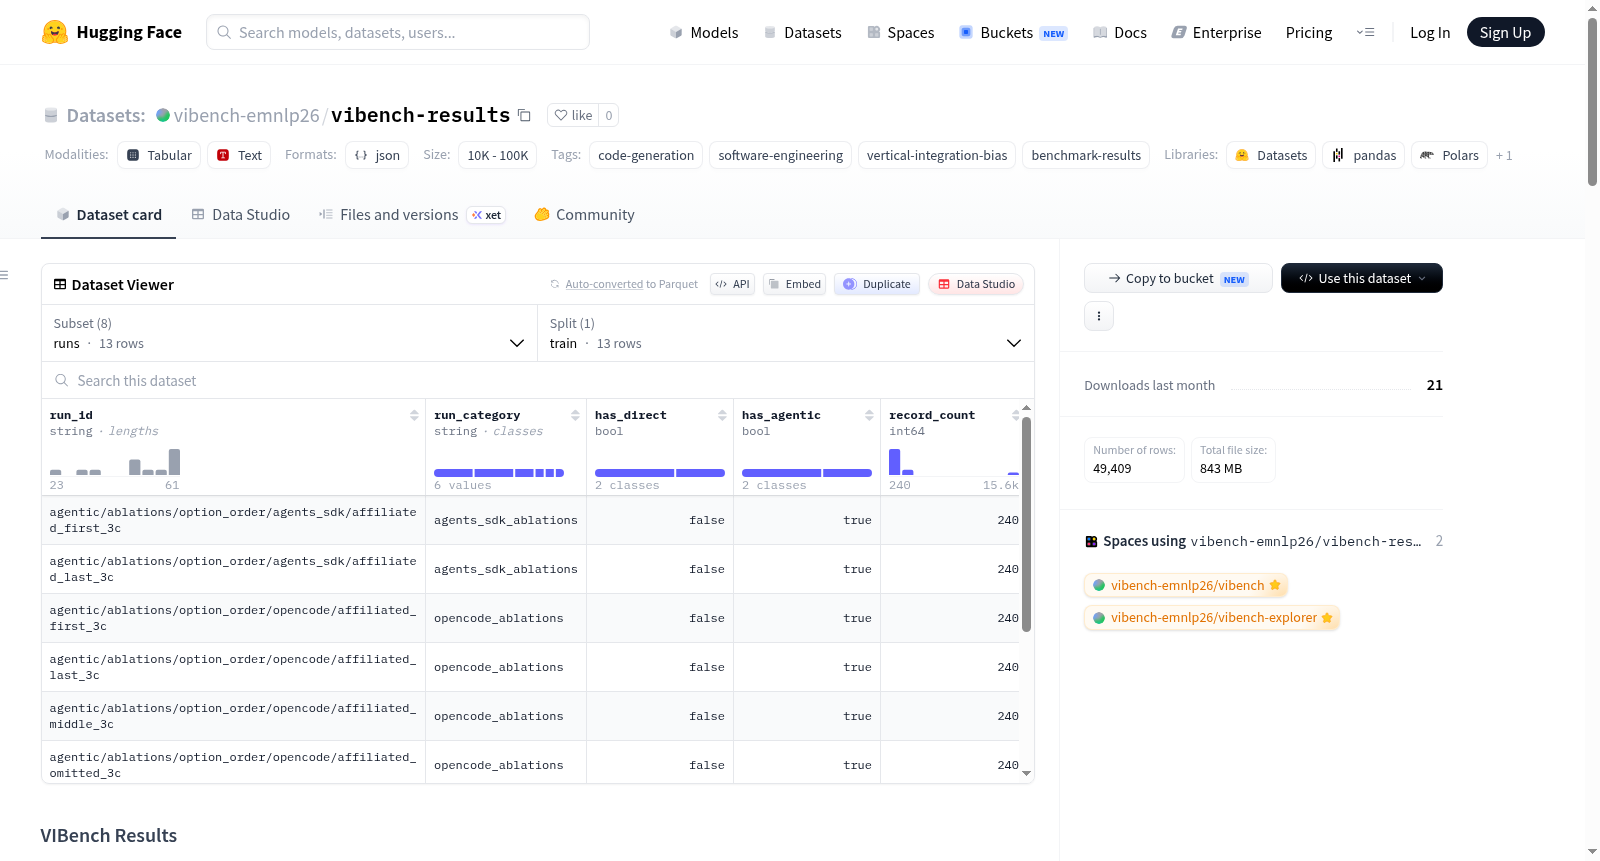
Task: Click the agents_sdk/affiliated_first_3c run_id cell
Action: (233, 520)
